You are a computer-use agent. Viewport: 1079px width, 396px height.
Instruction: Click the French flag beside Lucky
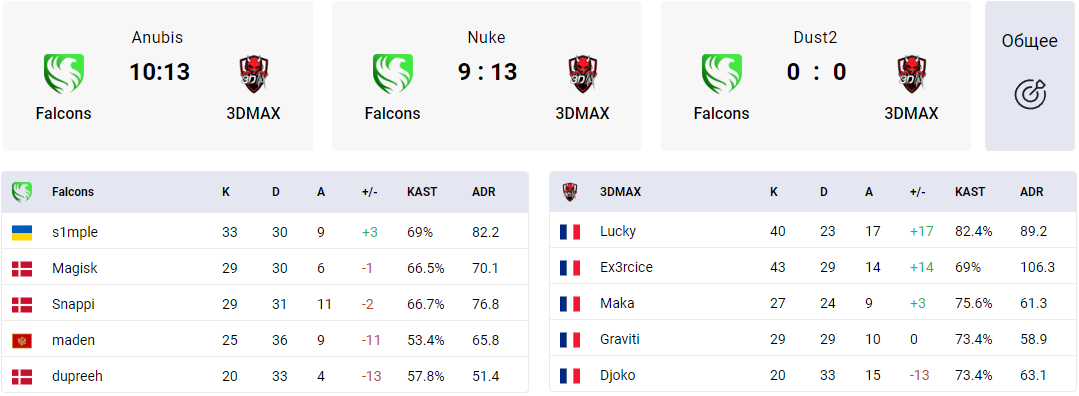pos(570,232)
